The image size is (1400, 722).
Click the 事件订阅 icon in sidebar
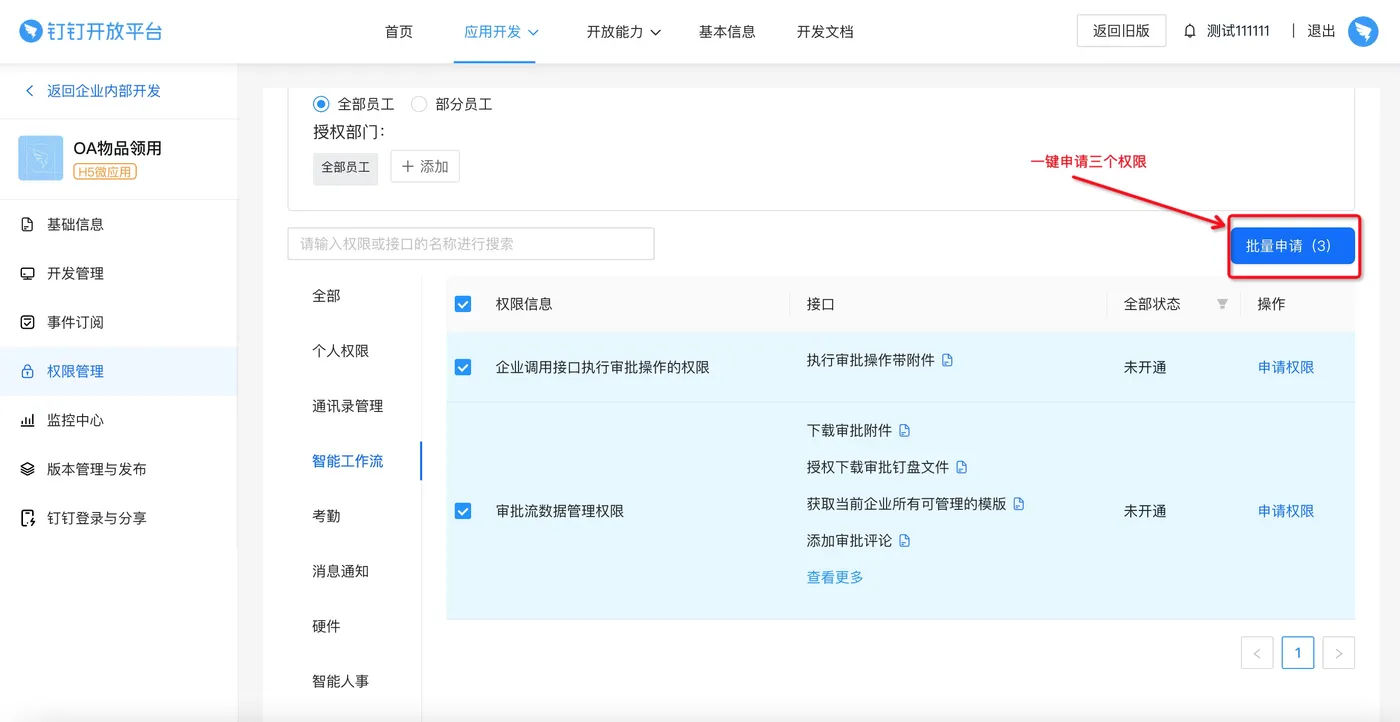(x=28, y=322)
